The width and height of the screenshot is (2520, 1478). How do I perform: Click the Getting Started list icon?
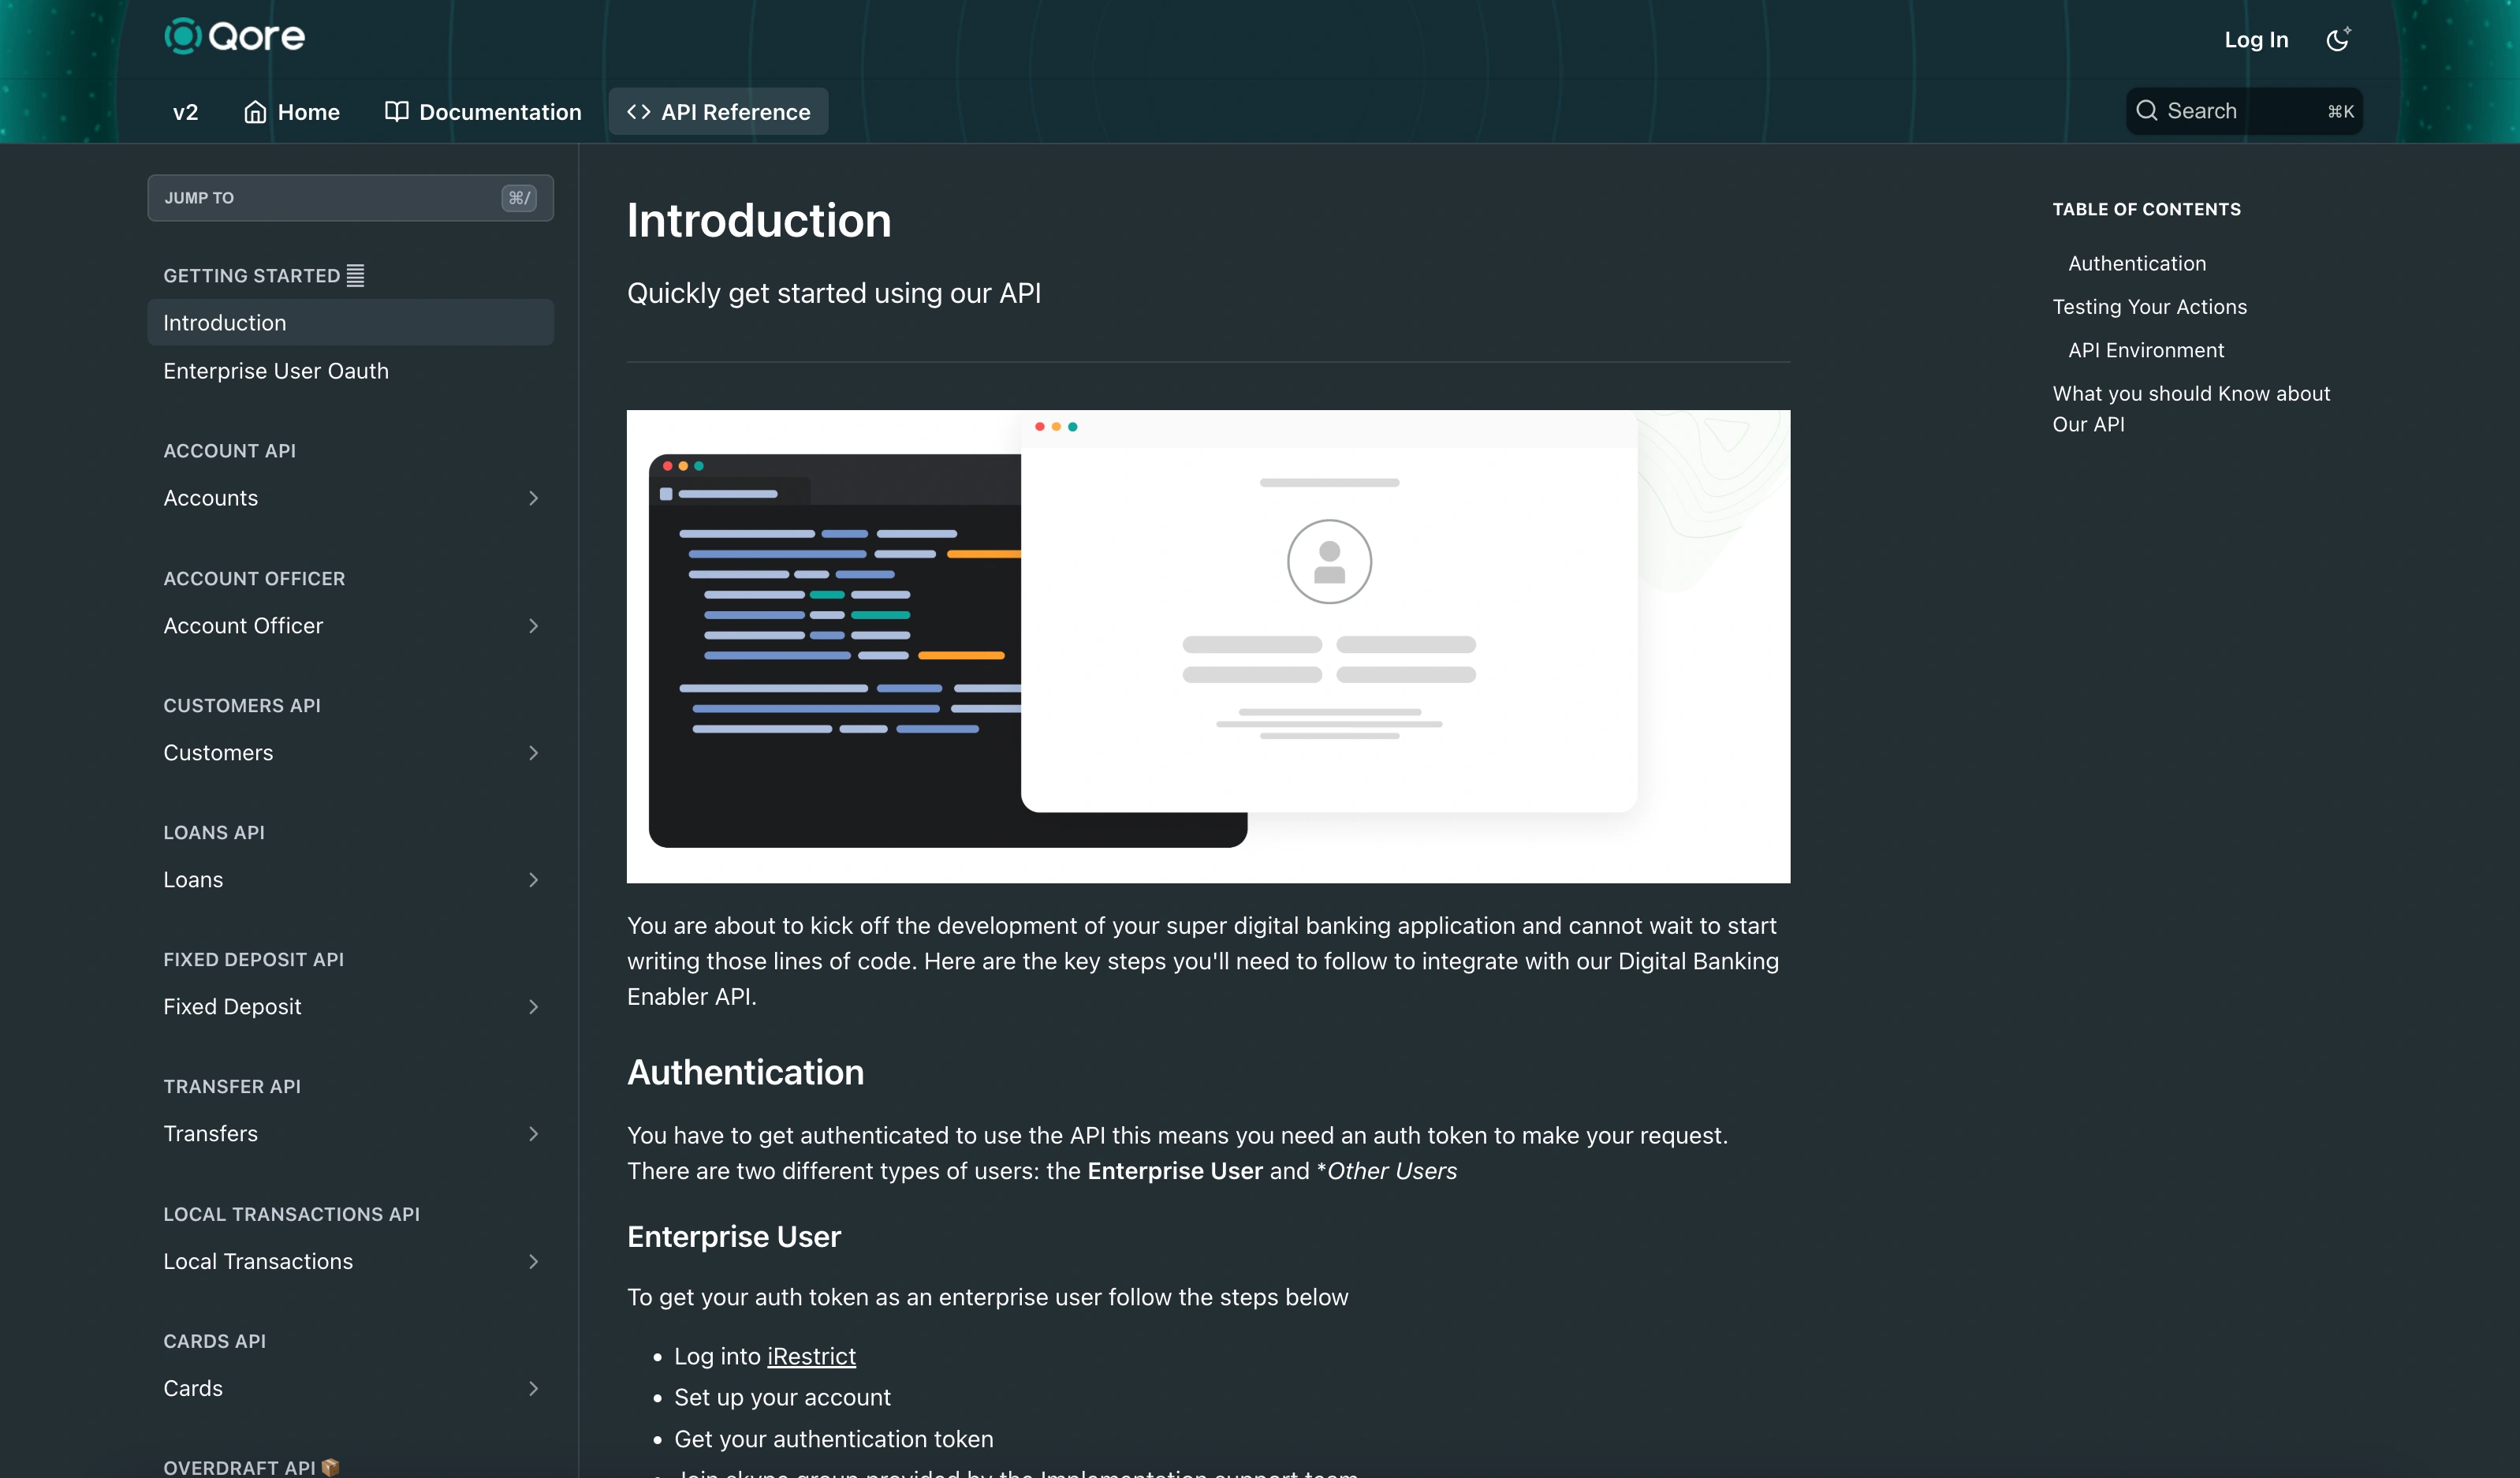tap(355, 275)
